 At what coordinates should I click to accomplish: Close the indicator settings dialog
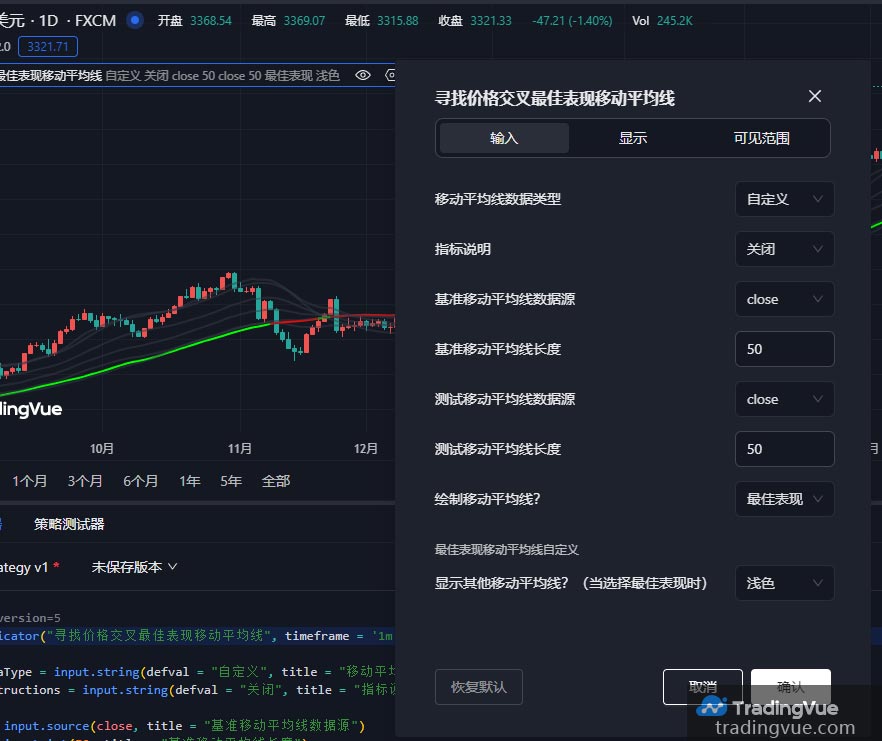(814, 96)
